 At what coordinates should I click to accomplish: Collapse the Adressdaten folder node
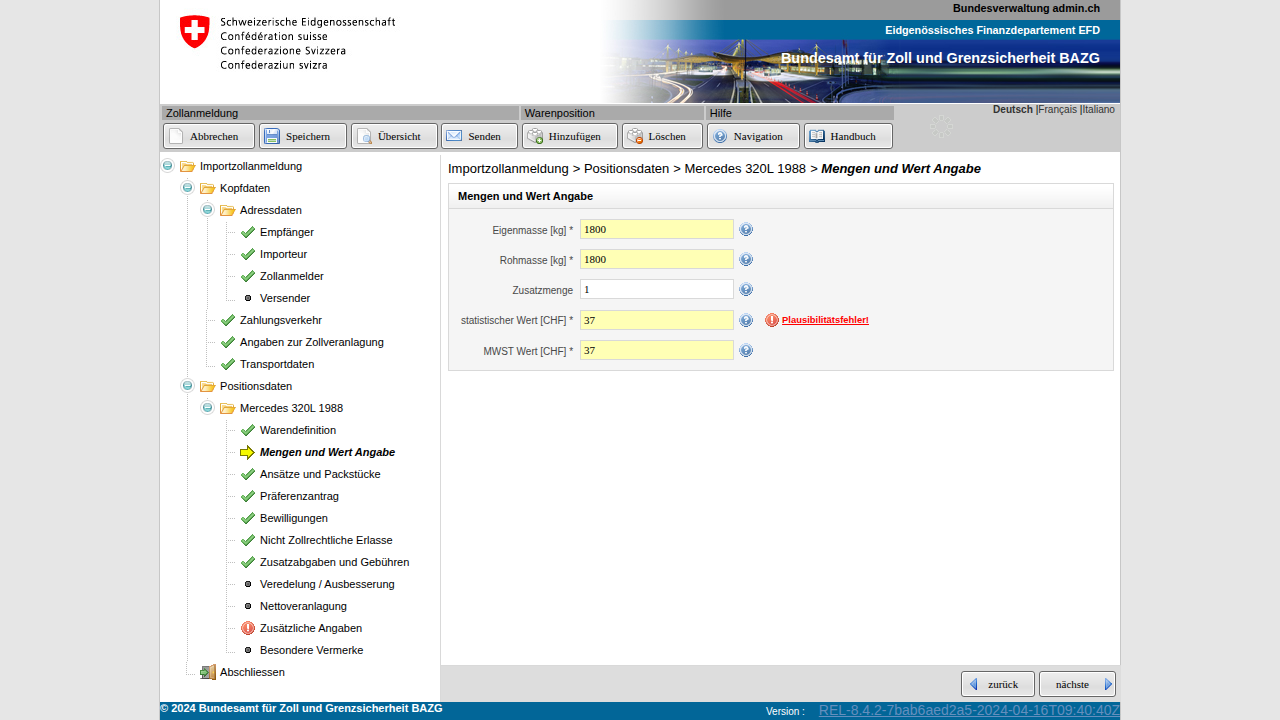[207, 210]
